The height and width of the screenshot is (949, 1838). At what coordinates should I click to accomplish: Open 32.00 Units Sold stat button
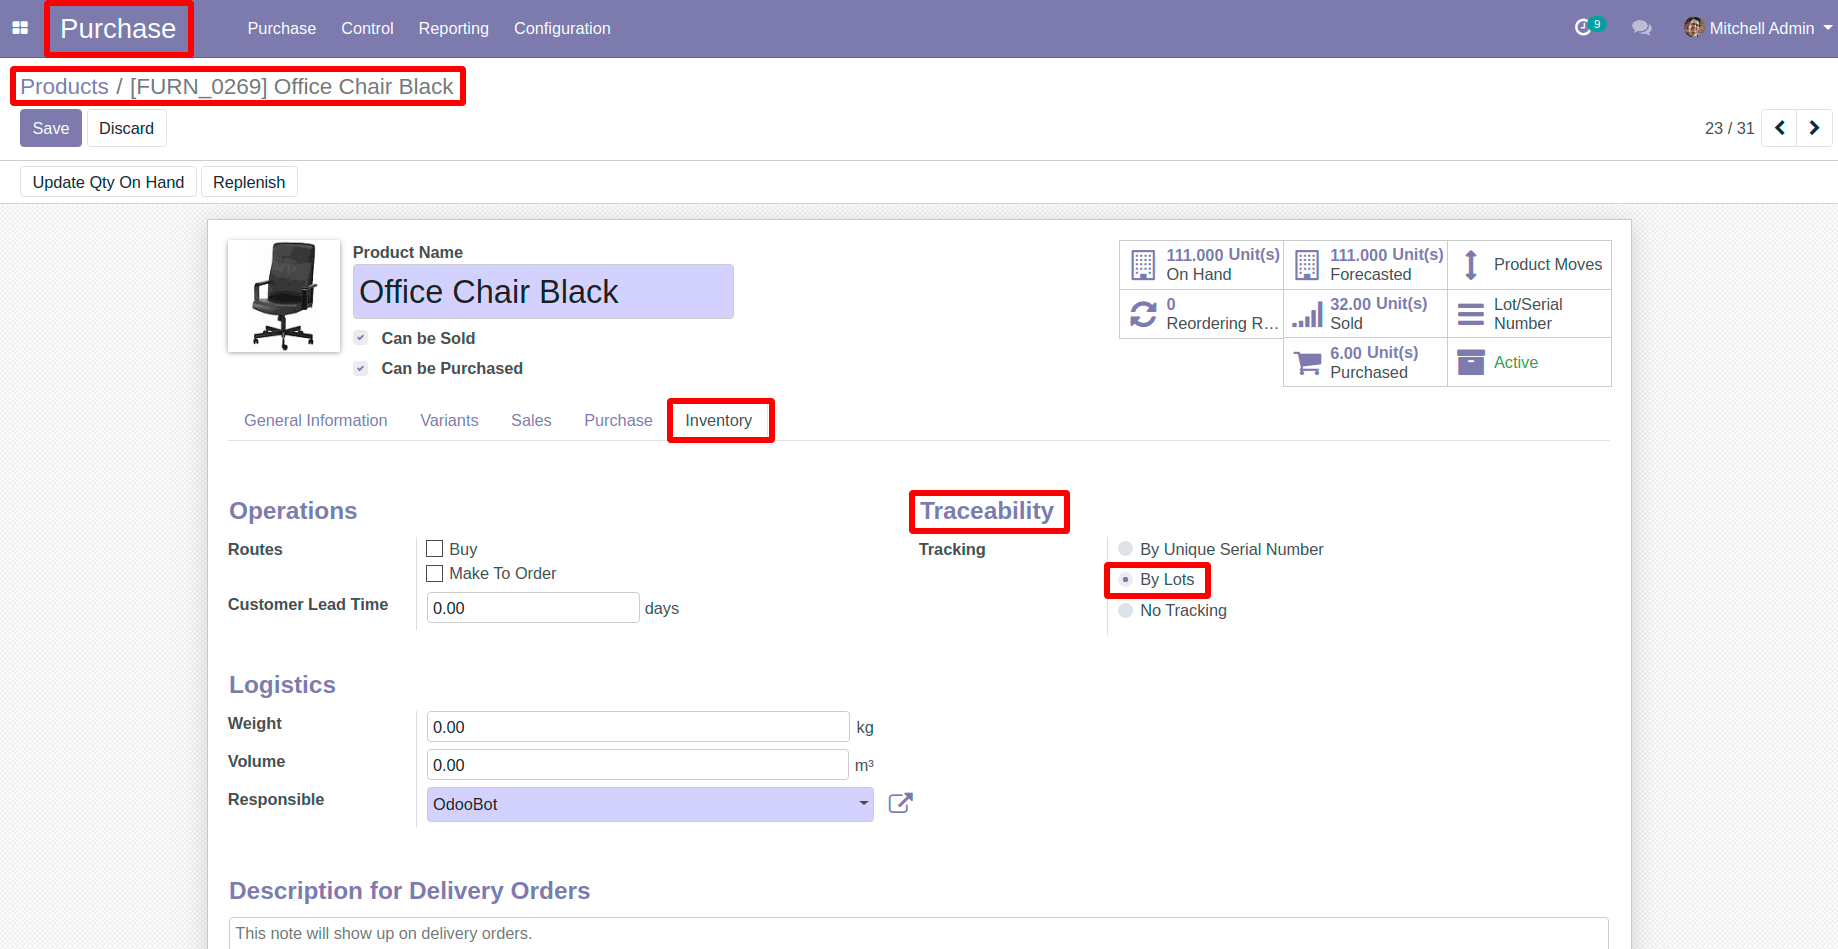point(1365,314)
